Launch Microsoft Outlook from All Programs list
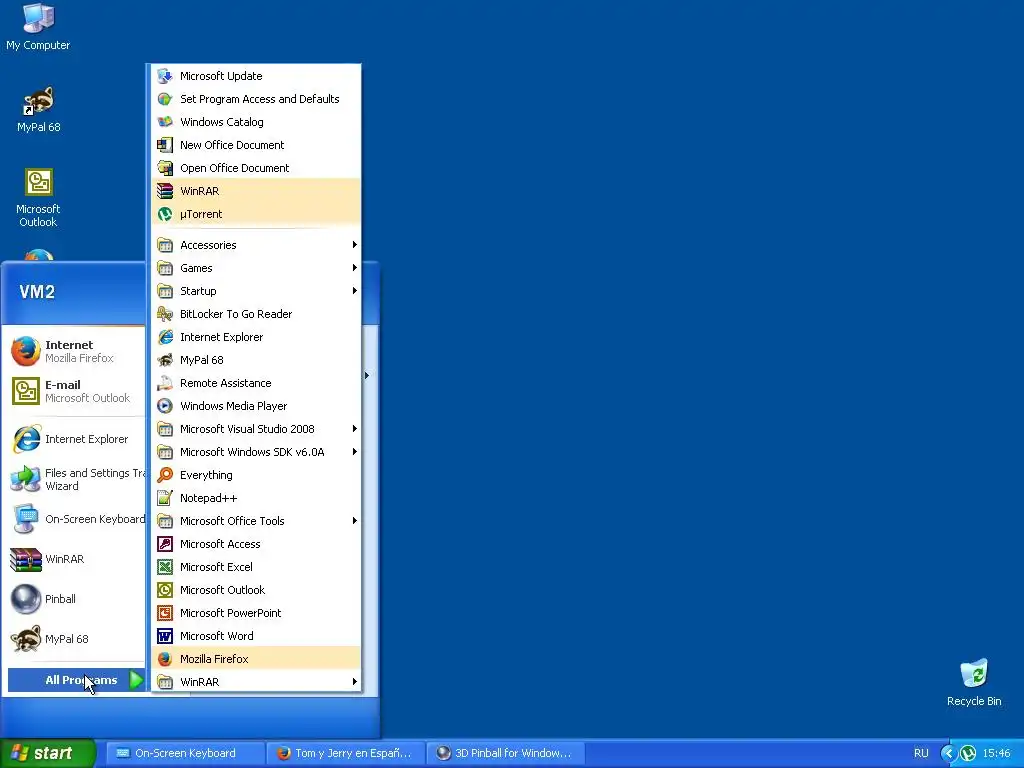Viewport: 1024px width, 768px height. pyautogui.click(x=256, y=590)
